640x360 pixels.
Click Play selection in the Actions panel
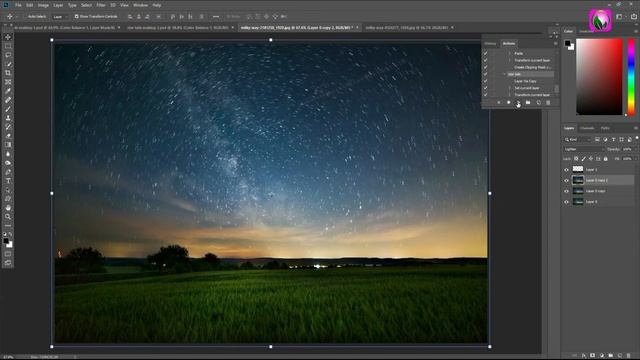click(x=518, y=103)
